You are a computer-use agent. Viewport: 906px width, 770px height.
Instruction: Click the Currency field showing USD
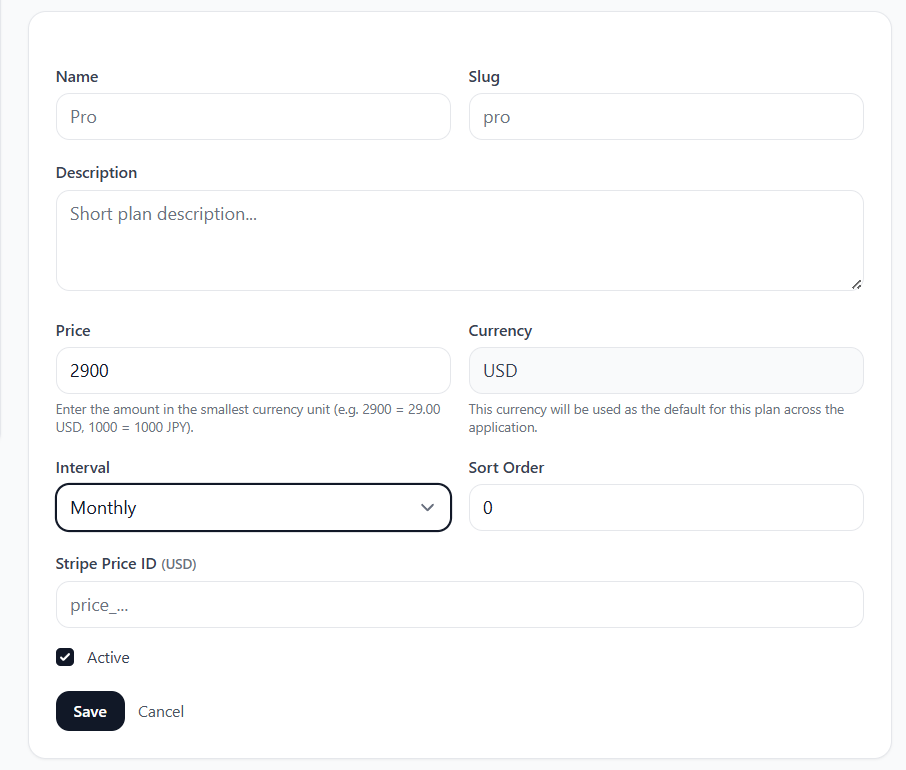click(x=666, y=370)
